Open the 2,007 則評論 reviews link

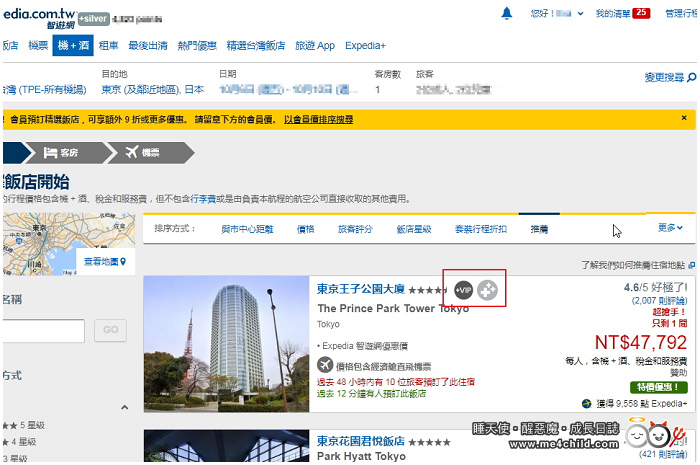coord(659,300)
